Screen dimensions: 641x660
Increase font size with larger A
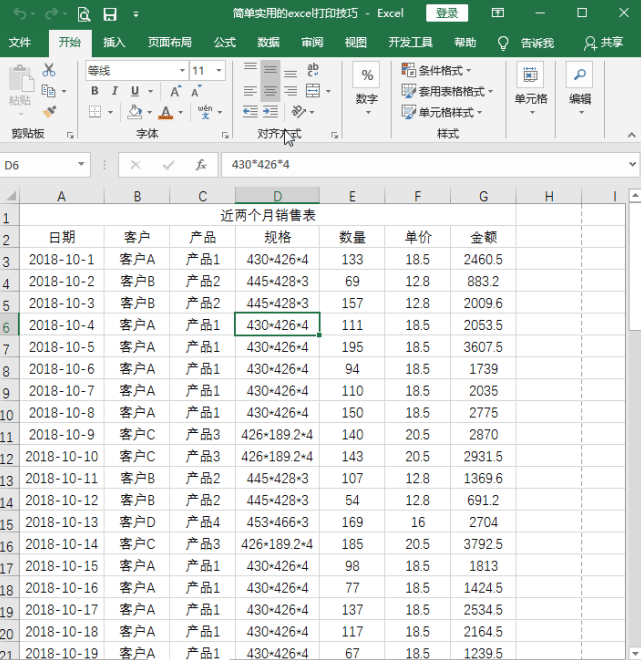[176, 91]
